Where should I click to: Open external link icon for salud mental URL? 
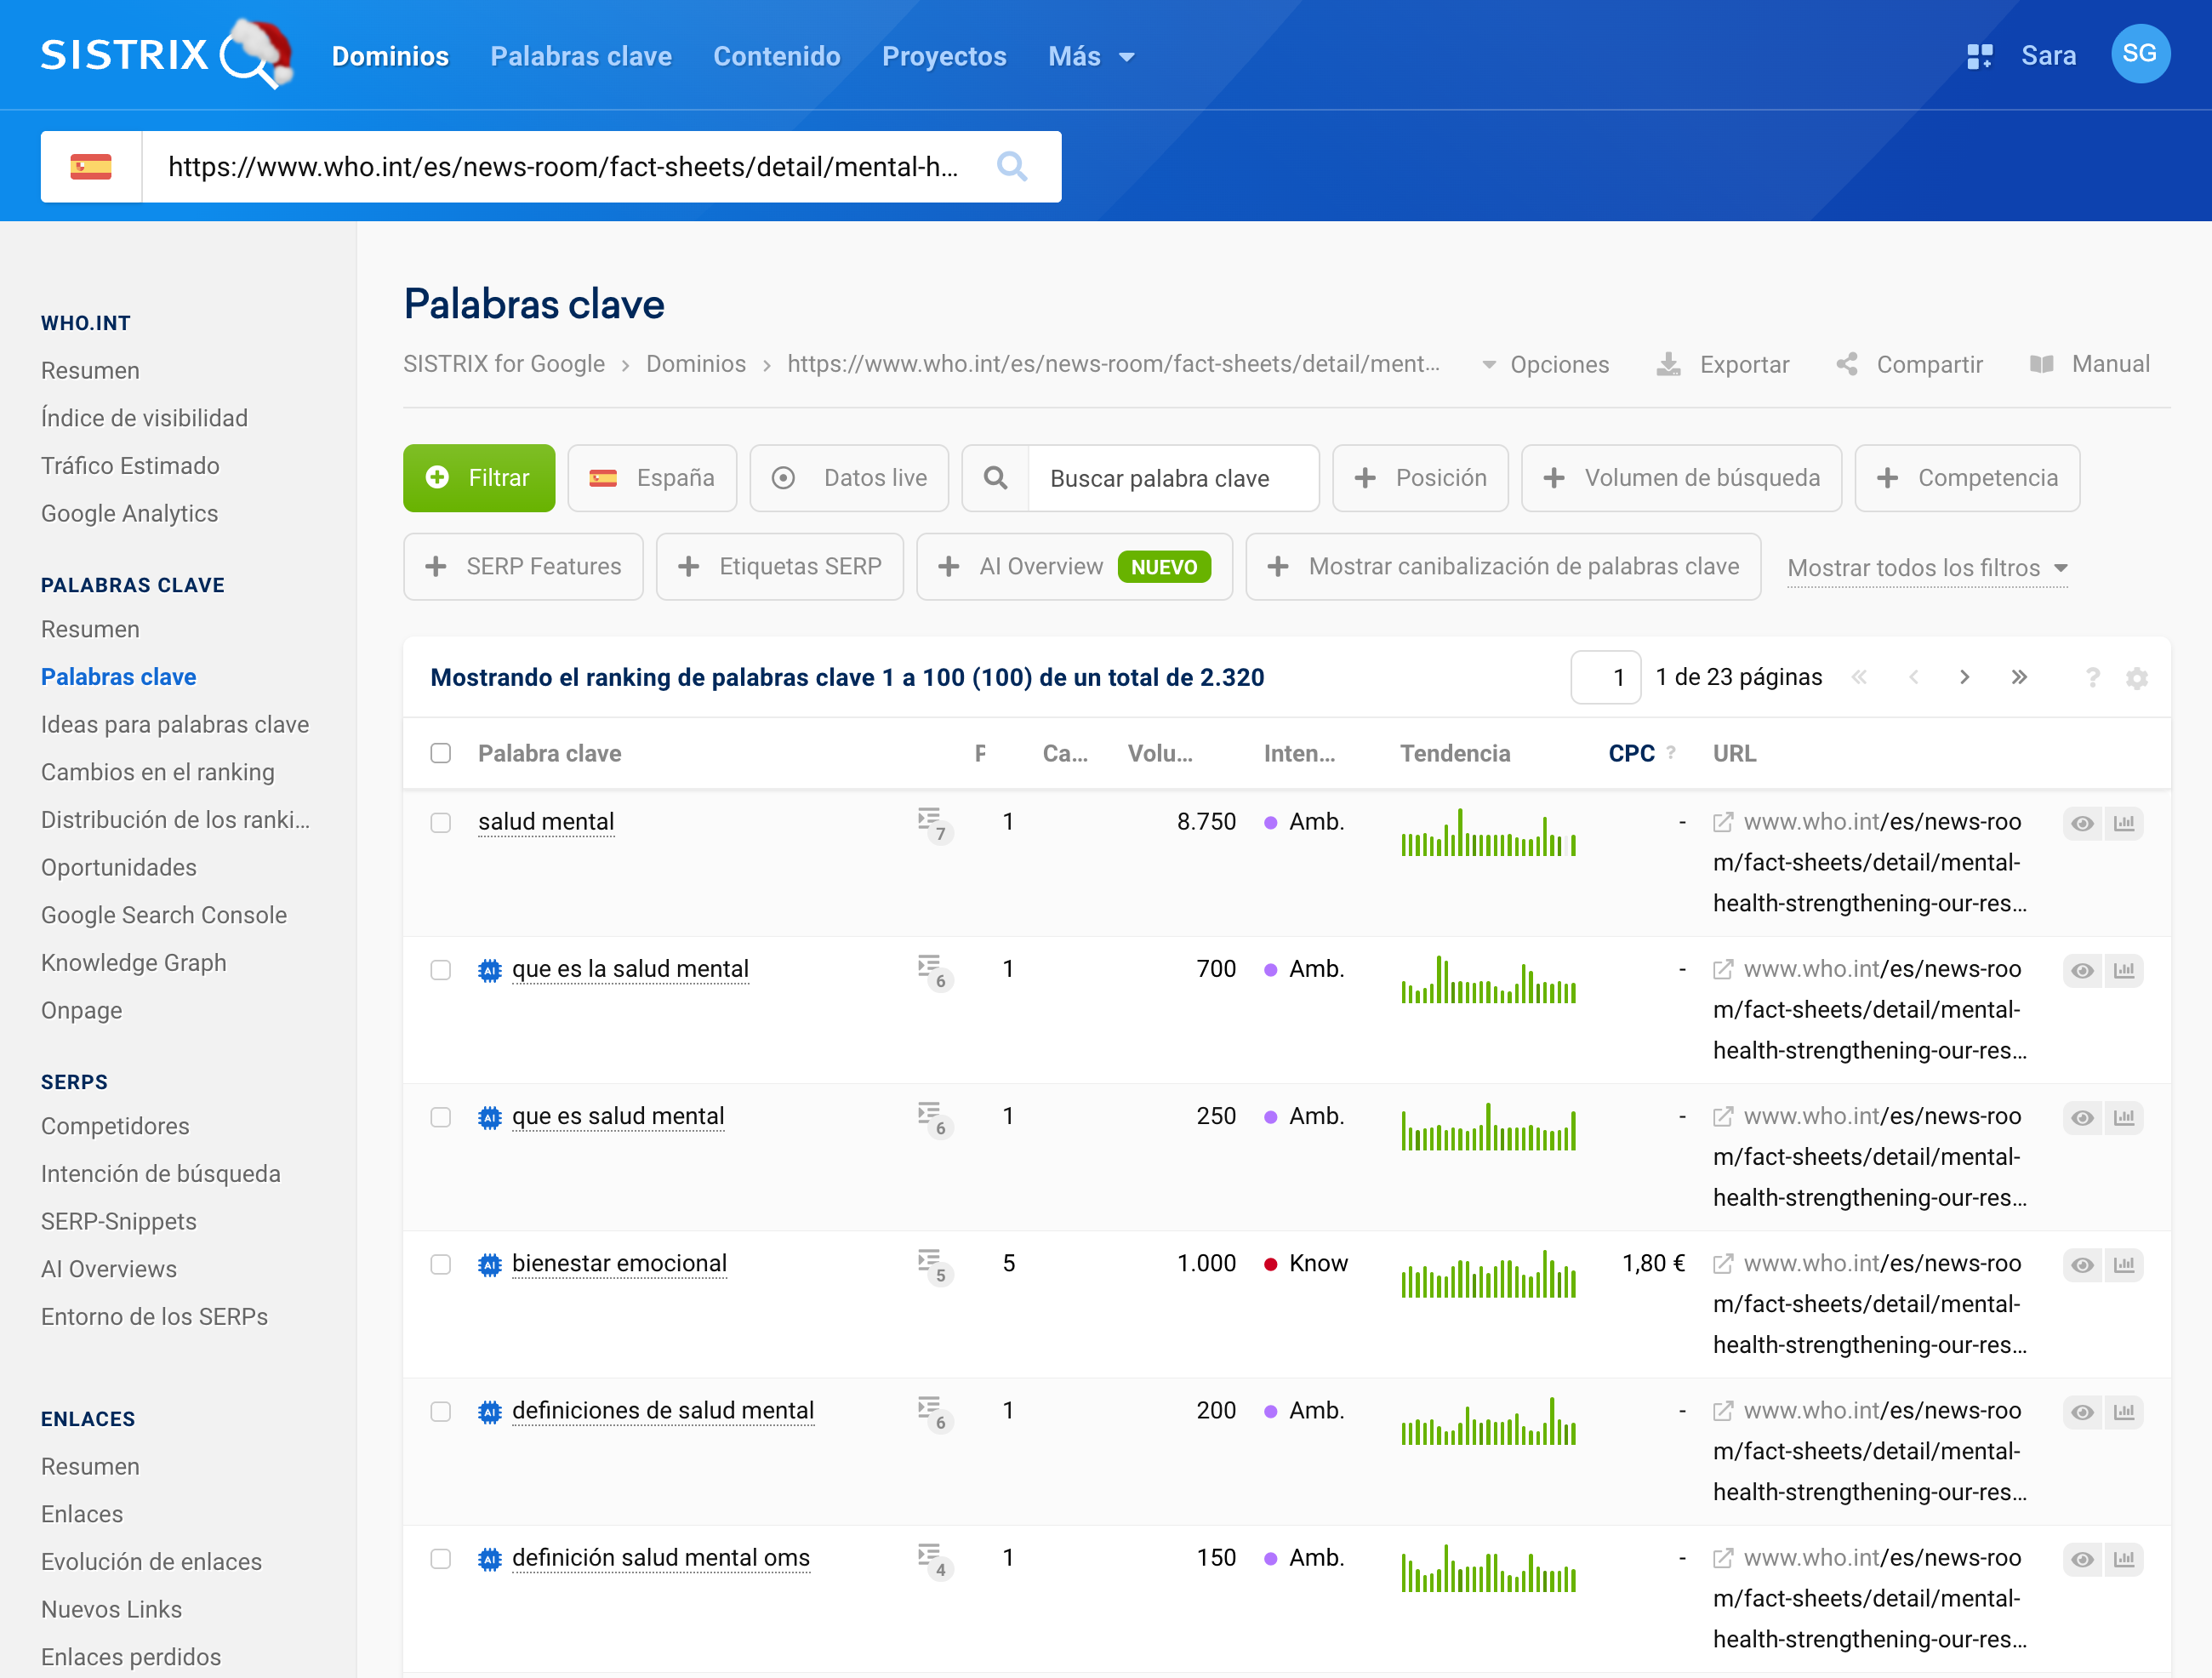[1722, 822]
